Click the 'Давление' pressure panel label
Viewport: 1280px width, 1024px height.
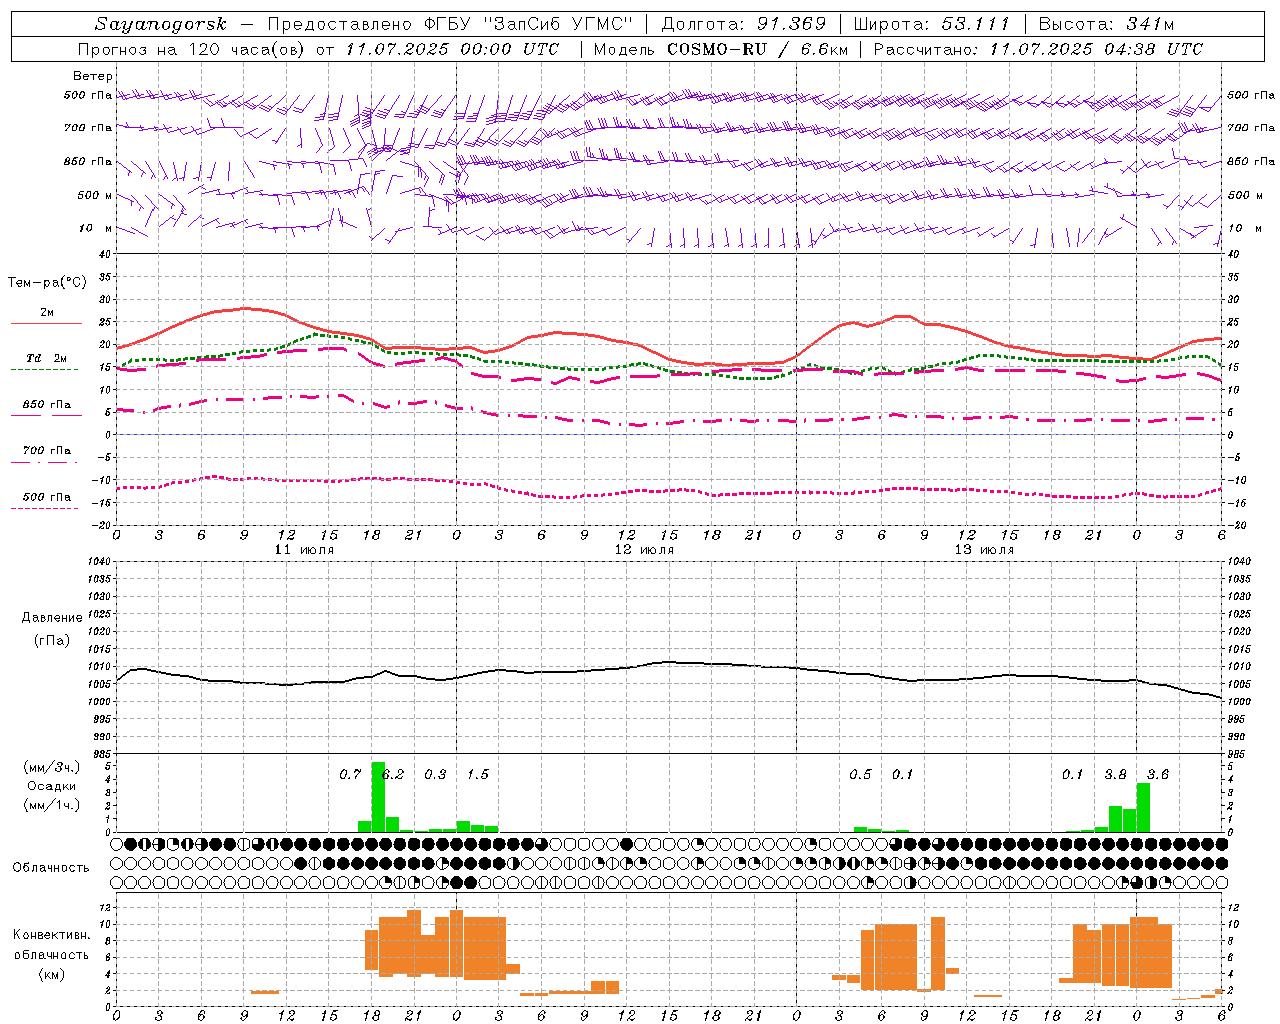pyautogui.click(x=52, y=618)
